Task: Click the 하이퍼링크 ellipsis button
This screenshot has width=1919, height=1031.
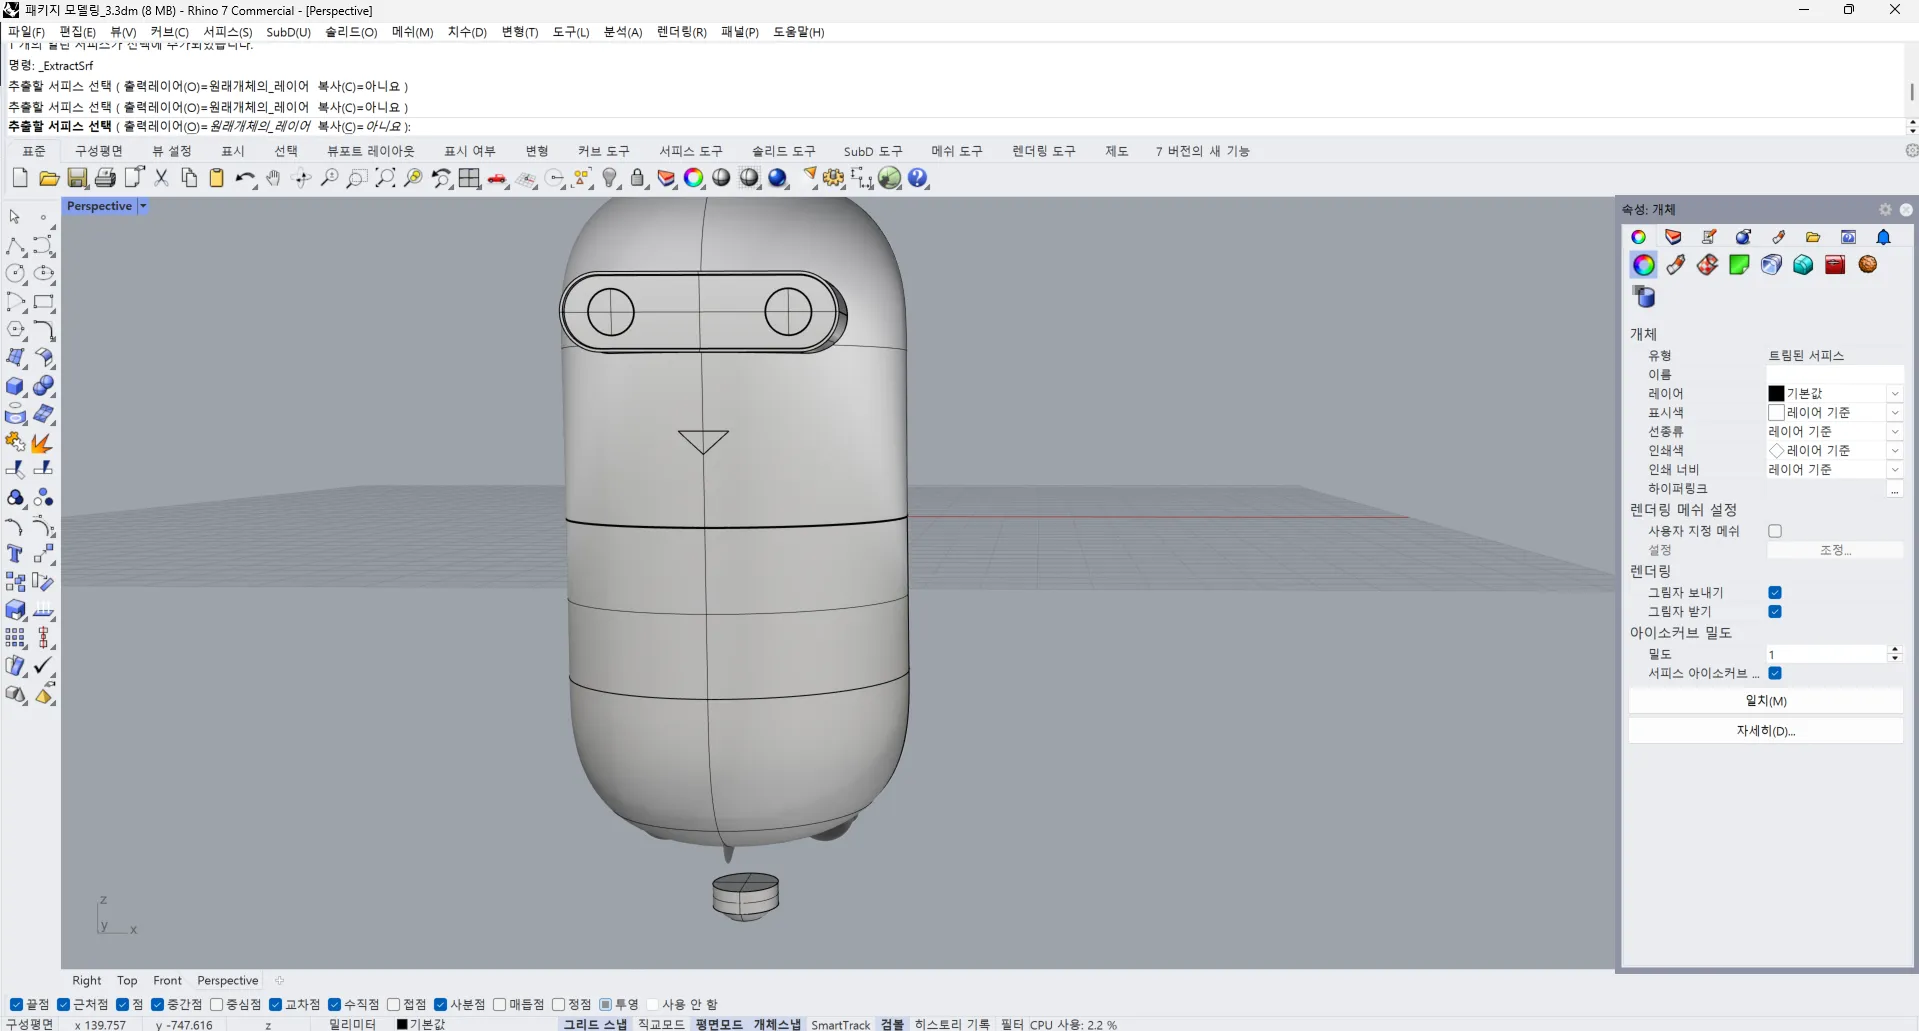Action: pos(1894,489)
